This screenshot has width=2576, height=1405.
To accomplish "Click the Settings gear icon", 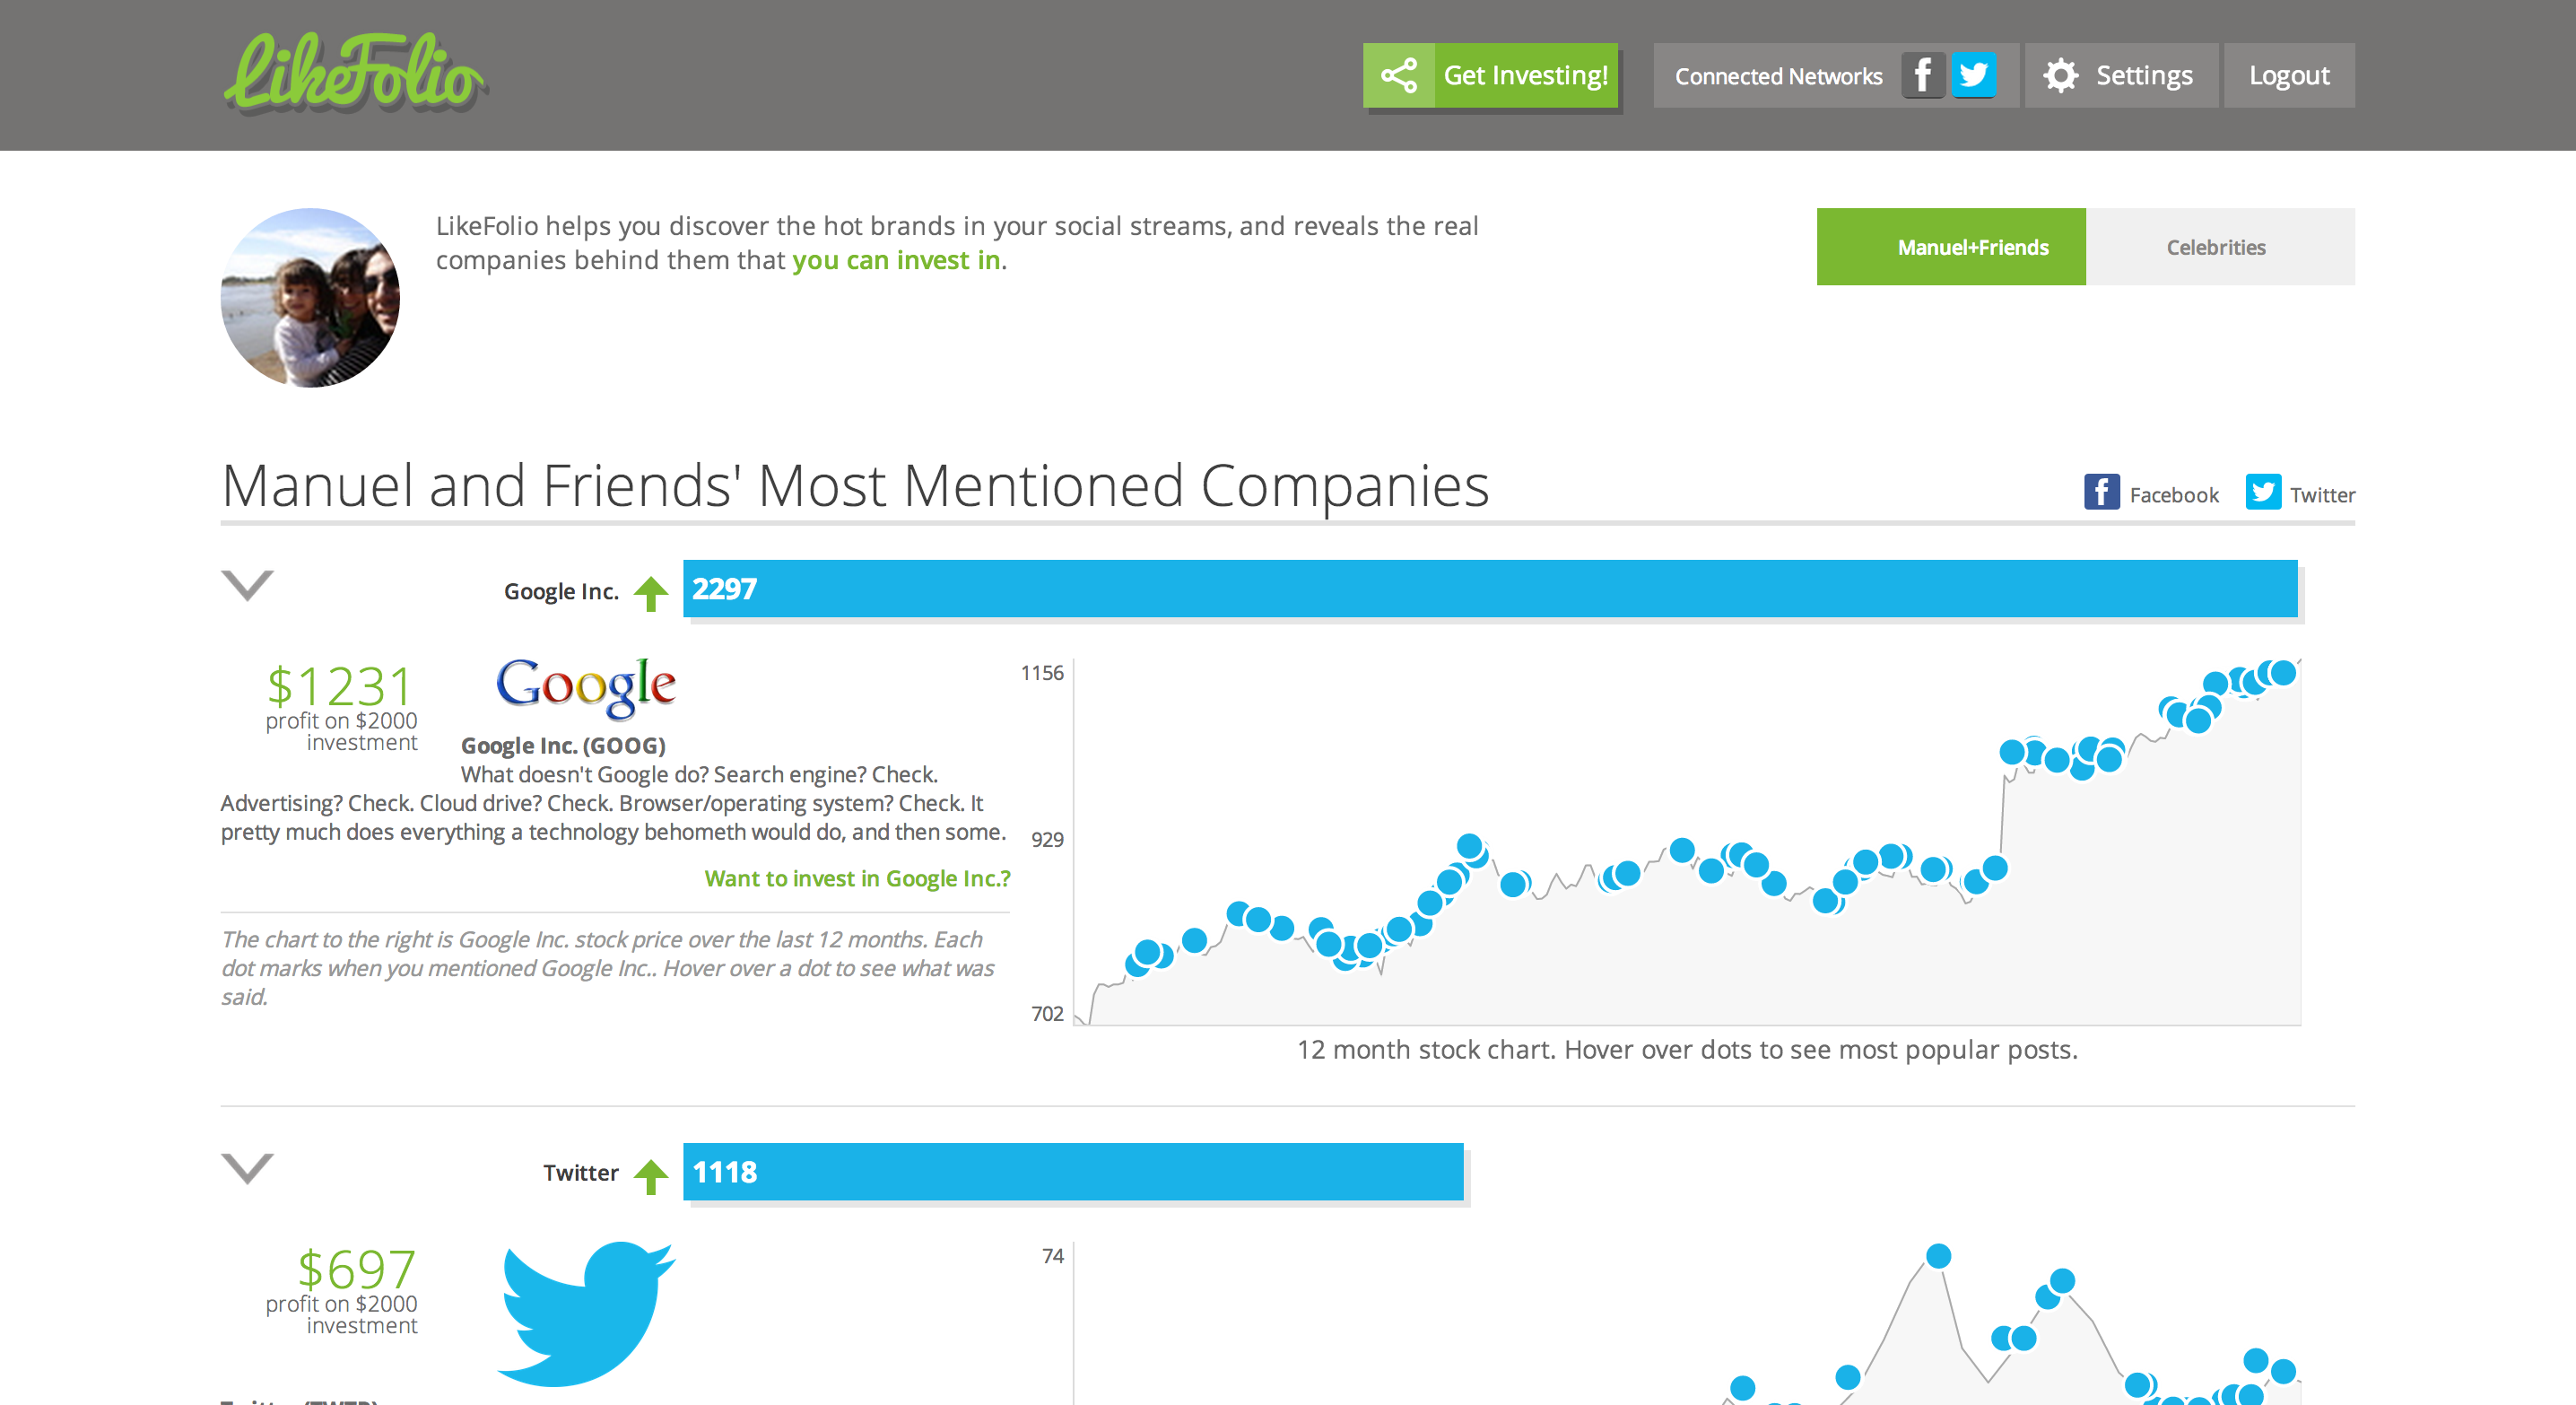I will [x=2060, y=76].
